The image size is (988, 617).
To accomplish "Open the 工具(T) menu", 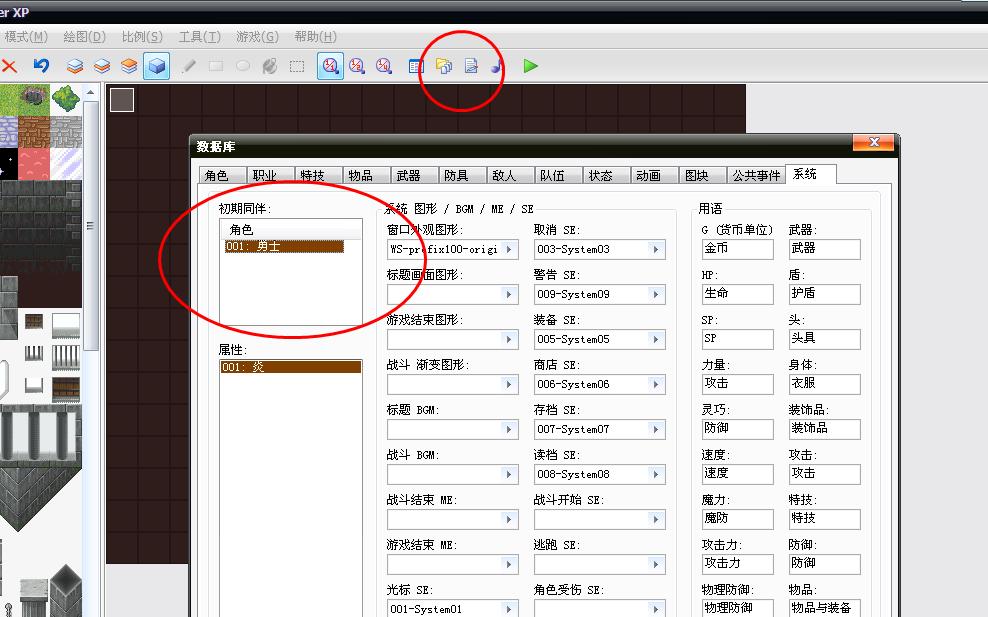I will click(x=200, y=37).
